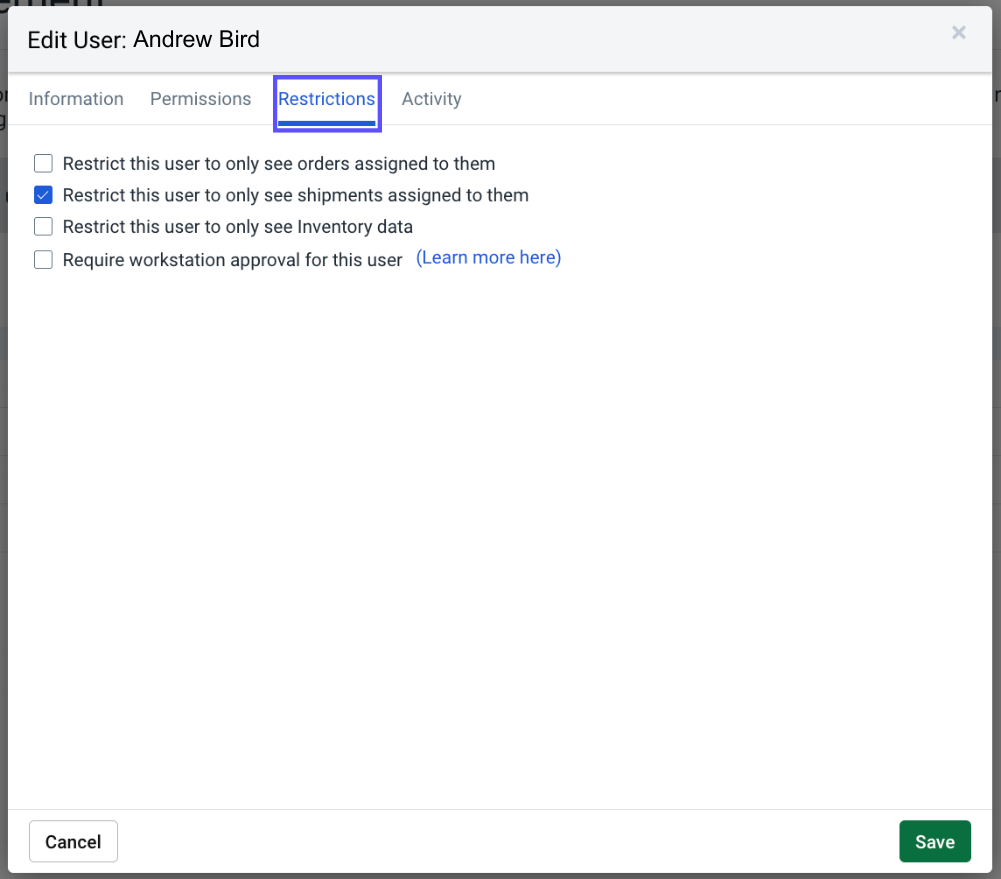Close the Edit User dialog with the X
Image resolution: width=1001 pixels, height=879 pixels.
pyautogui.click(x=958, y=32)
